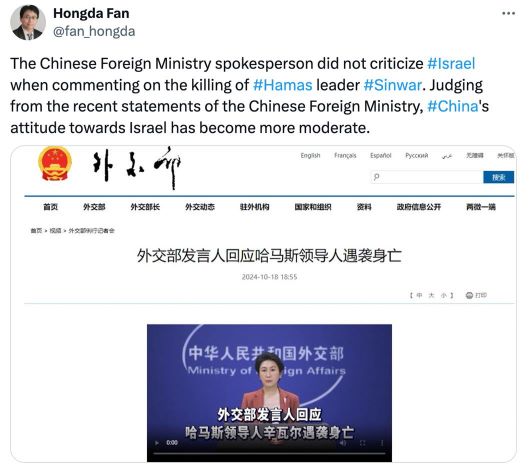Click the @fan_hongda handle
The image size is (530, 469).
click(94, 31)
